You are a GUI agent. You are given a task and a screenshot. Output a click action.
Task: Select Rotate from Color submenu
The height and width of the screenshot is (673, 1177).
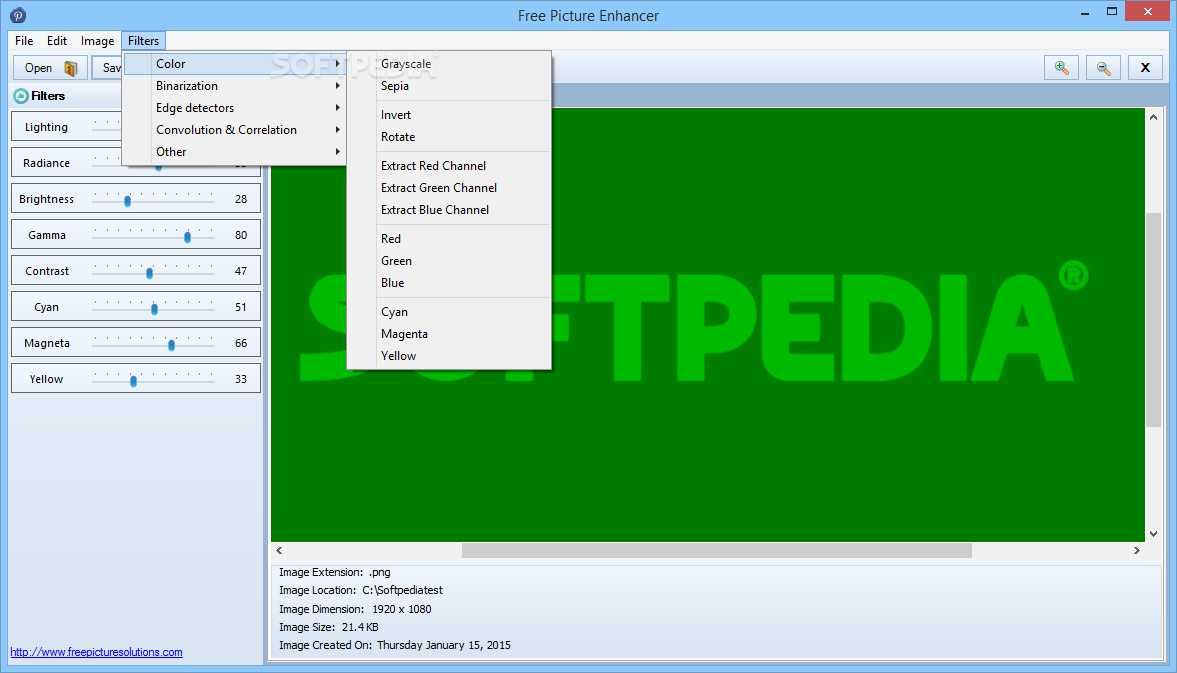449,137
